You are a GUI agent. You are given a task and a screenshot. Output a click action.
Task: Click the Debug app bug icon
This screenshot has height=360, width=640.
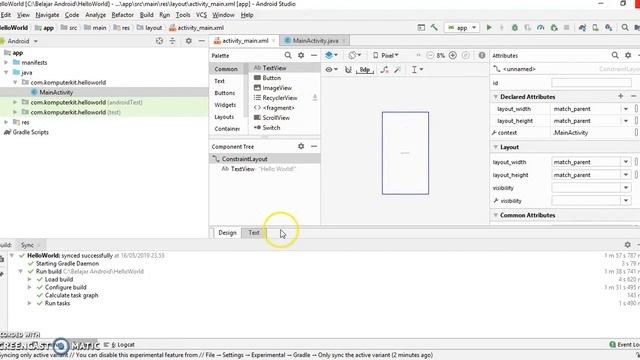click(515, 28)
